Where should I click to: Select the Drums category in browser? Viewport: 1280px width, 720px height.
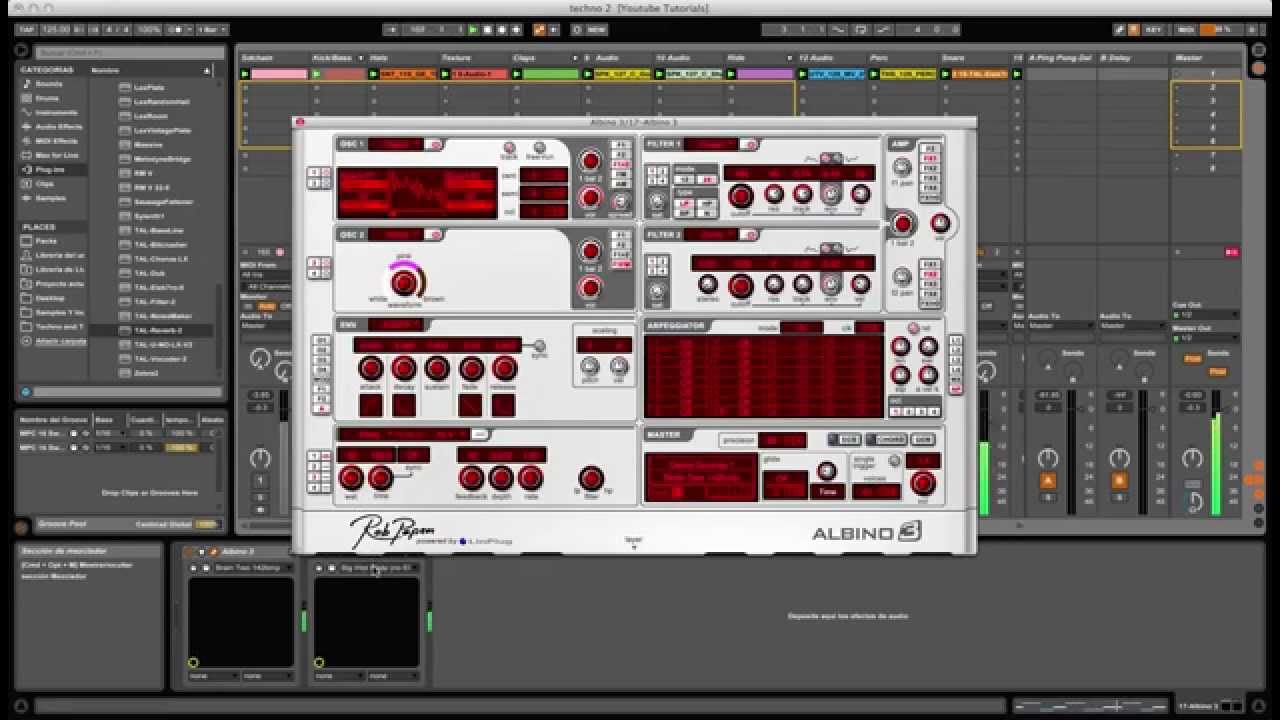pos(47,98)
